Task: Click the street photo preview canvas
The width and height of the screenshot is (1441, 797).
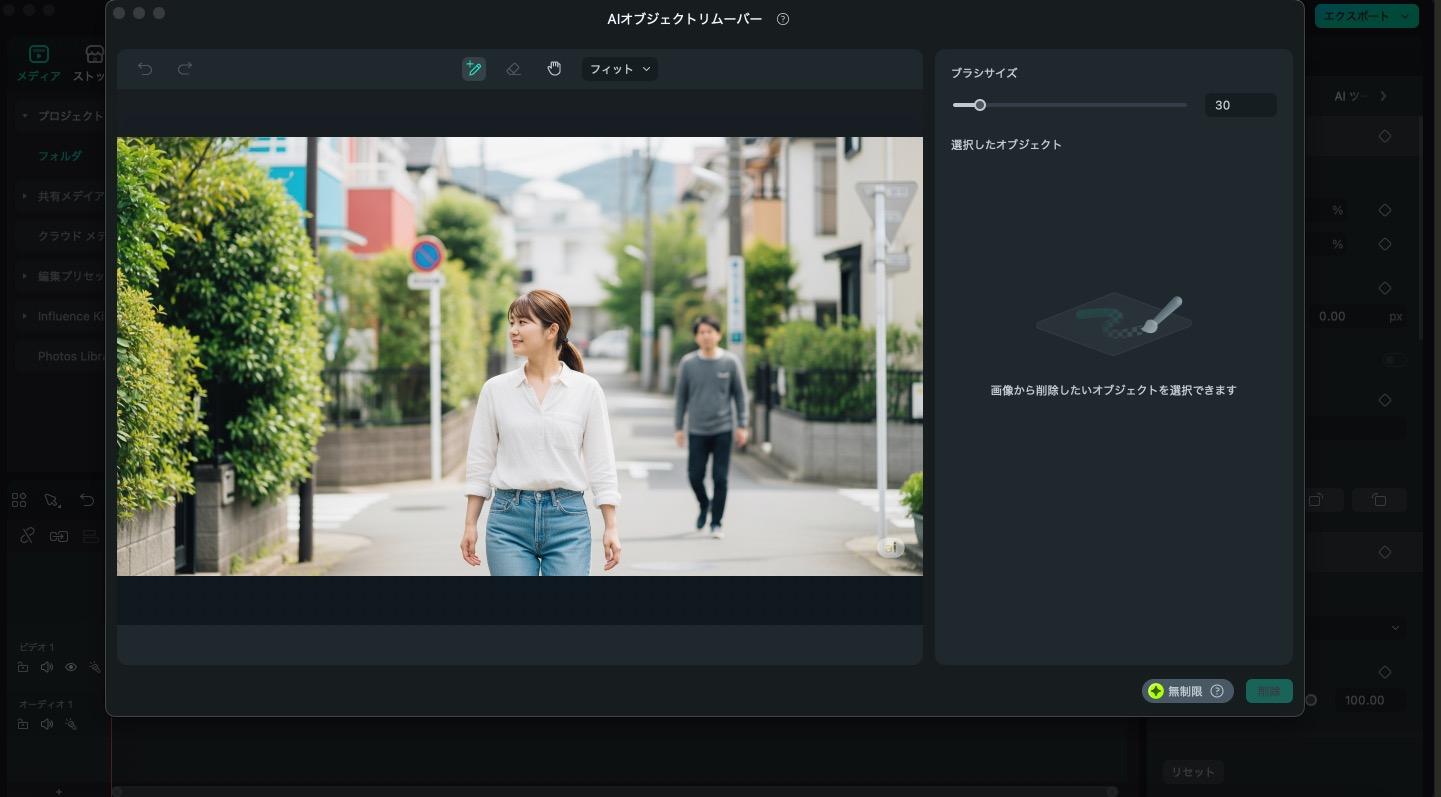Action: coord(520,356)
